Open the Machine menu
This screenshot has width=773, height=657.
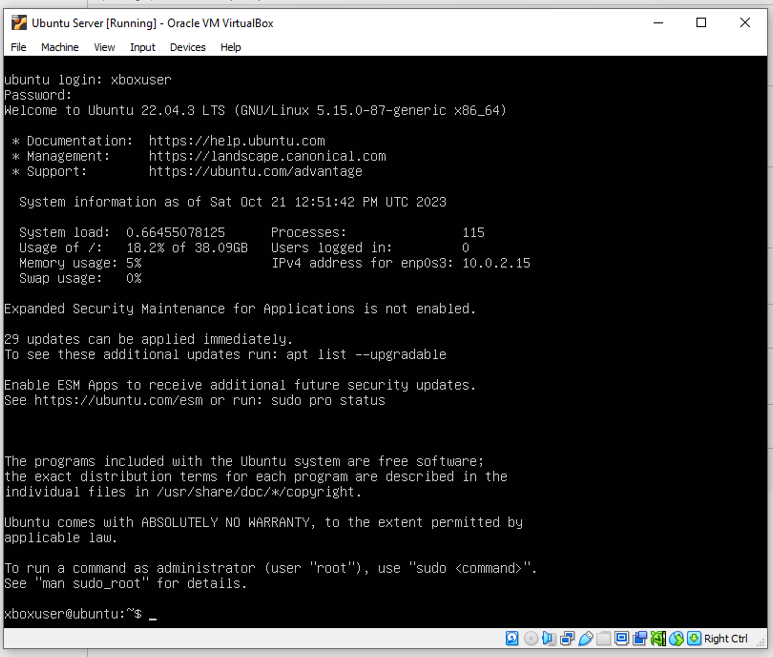click(x=60, y=47)
